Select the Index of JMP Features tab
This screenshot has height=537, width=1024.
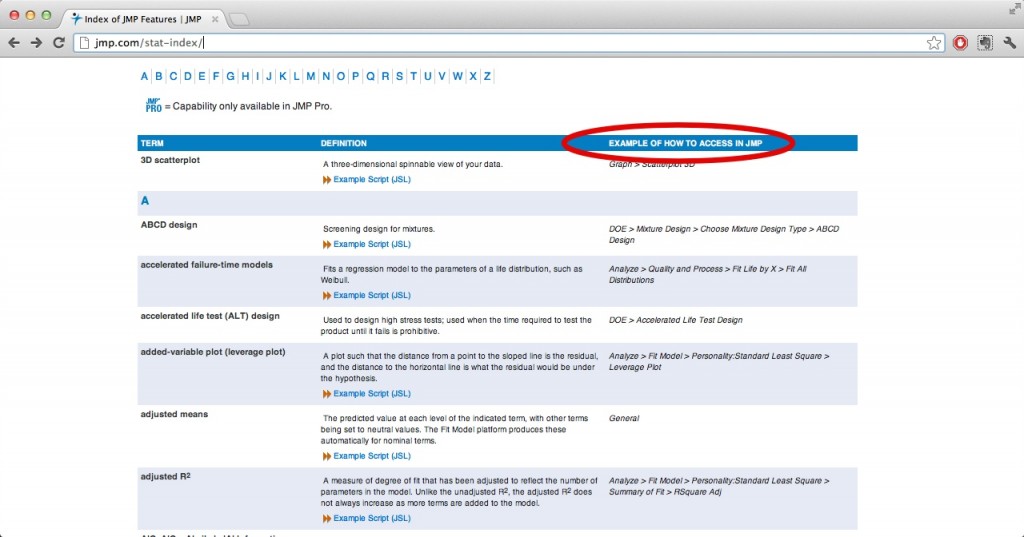coord(142,20)
